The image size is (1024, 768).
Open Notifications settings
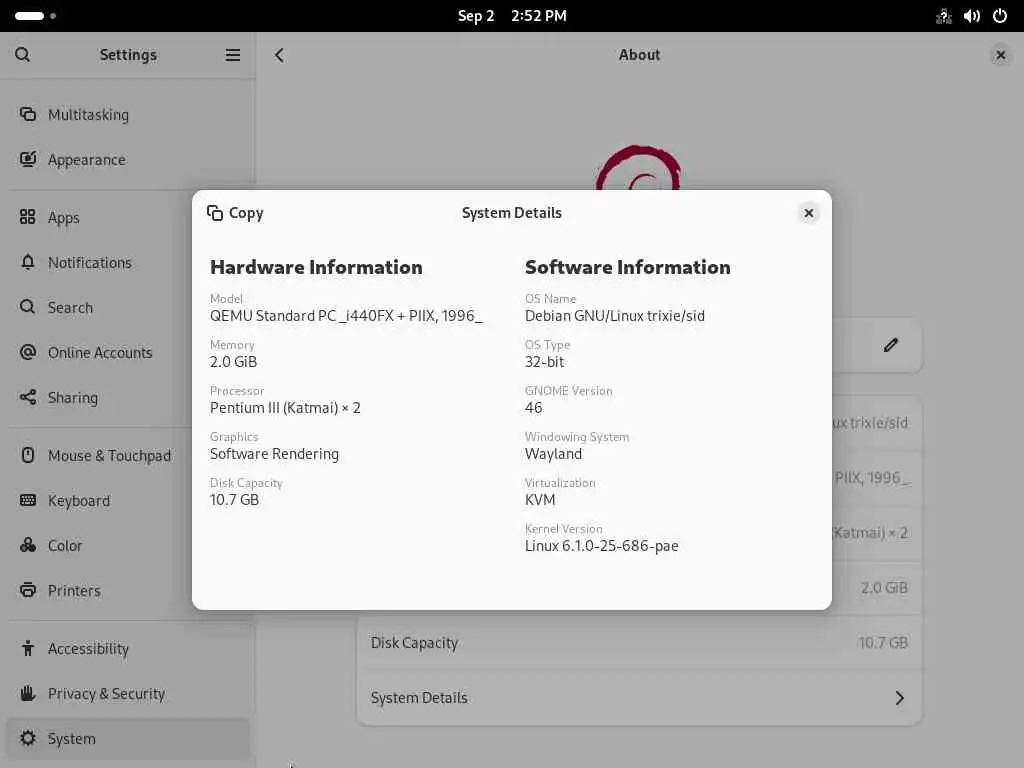click(128, 263)
